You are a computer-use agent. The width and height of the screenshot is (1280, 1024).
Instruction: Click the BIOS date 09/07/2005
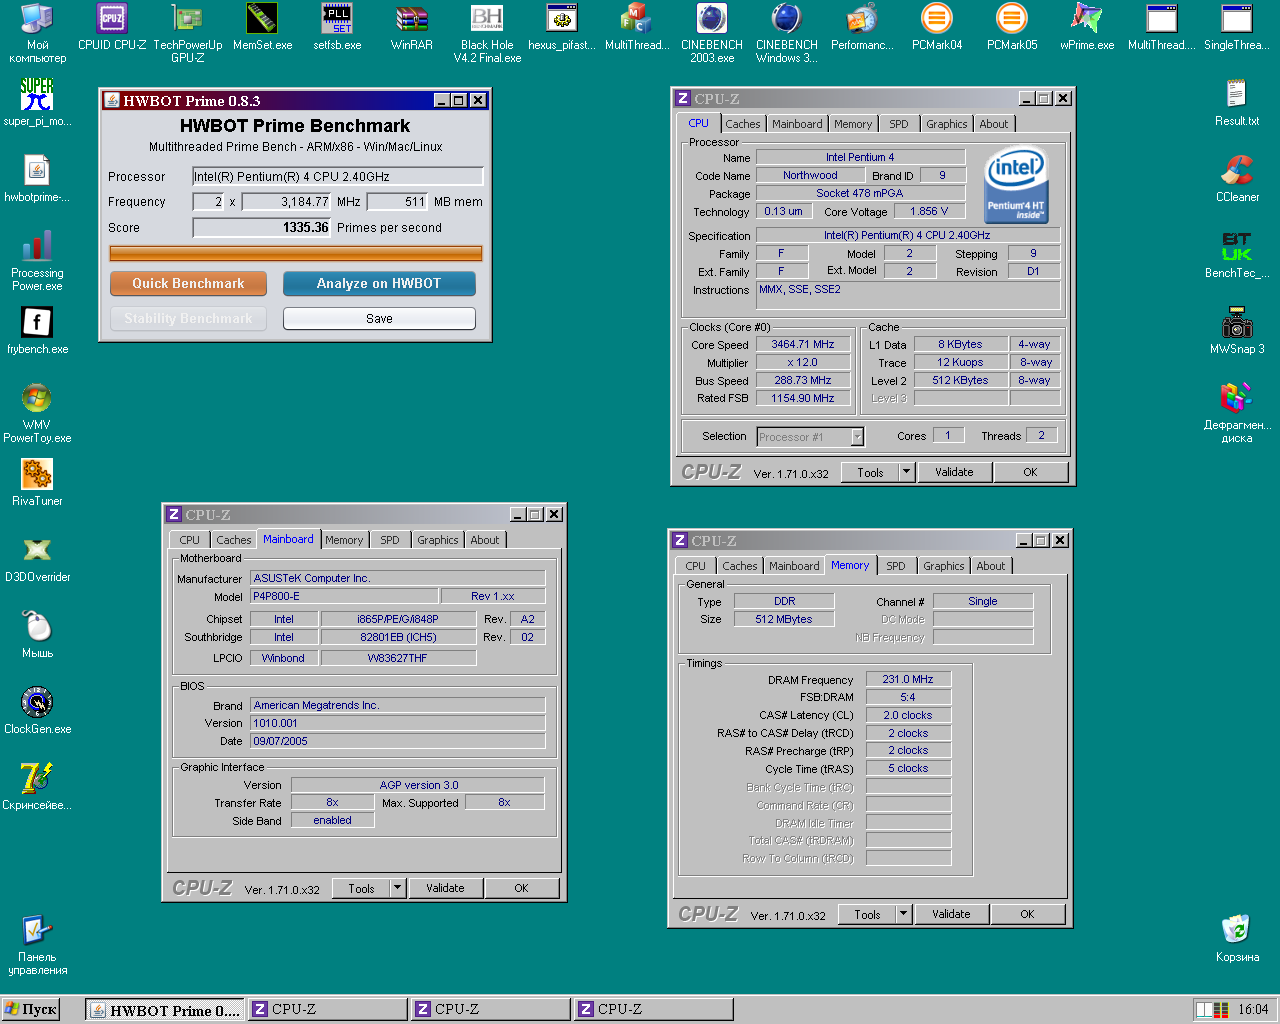pyautogui.click(x=398, y=741)
